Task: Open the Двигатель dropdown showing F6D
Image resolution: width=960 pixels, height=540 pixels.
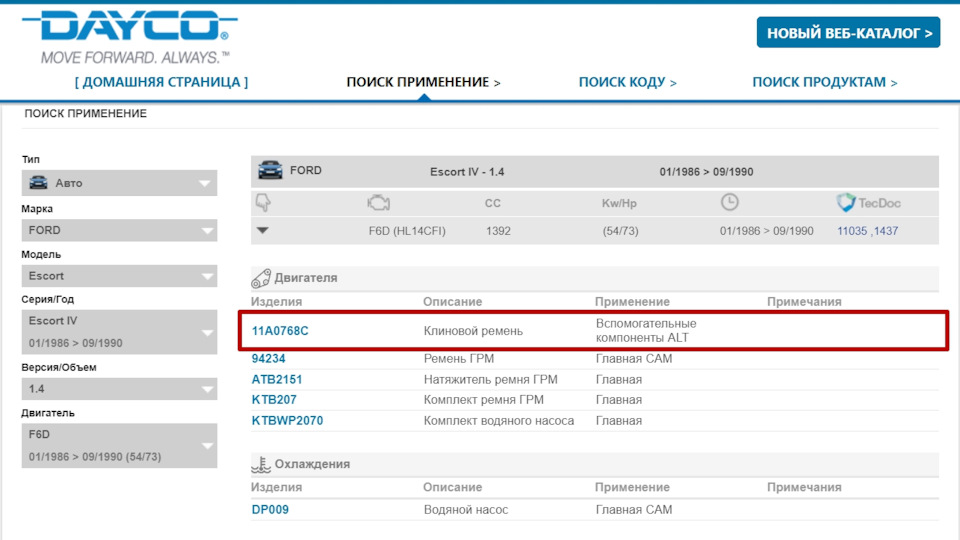Action: pos(119,446)
